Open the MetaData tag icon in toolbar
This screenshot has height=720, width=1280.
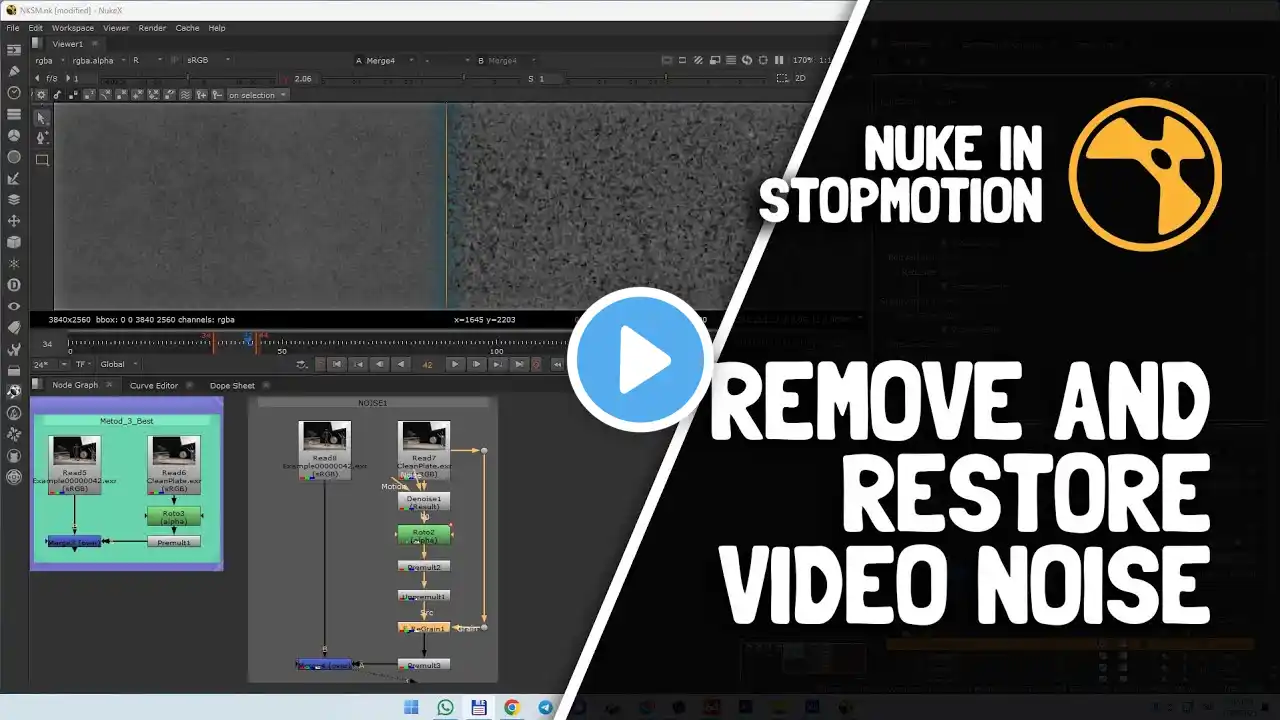(x=14, y=327)
